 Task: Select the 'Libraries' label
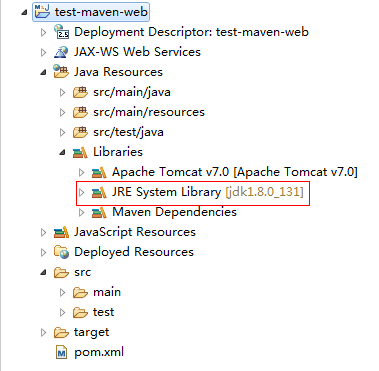(118, 152)
